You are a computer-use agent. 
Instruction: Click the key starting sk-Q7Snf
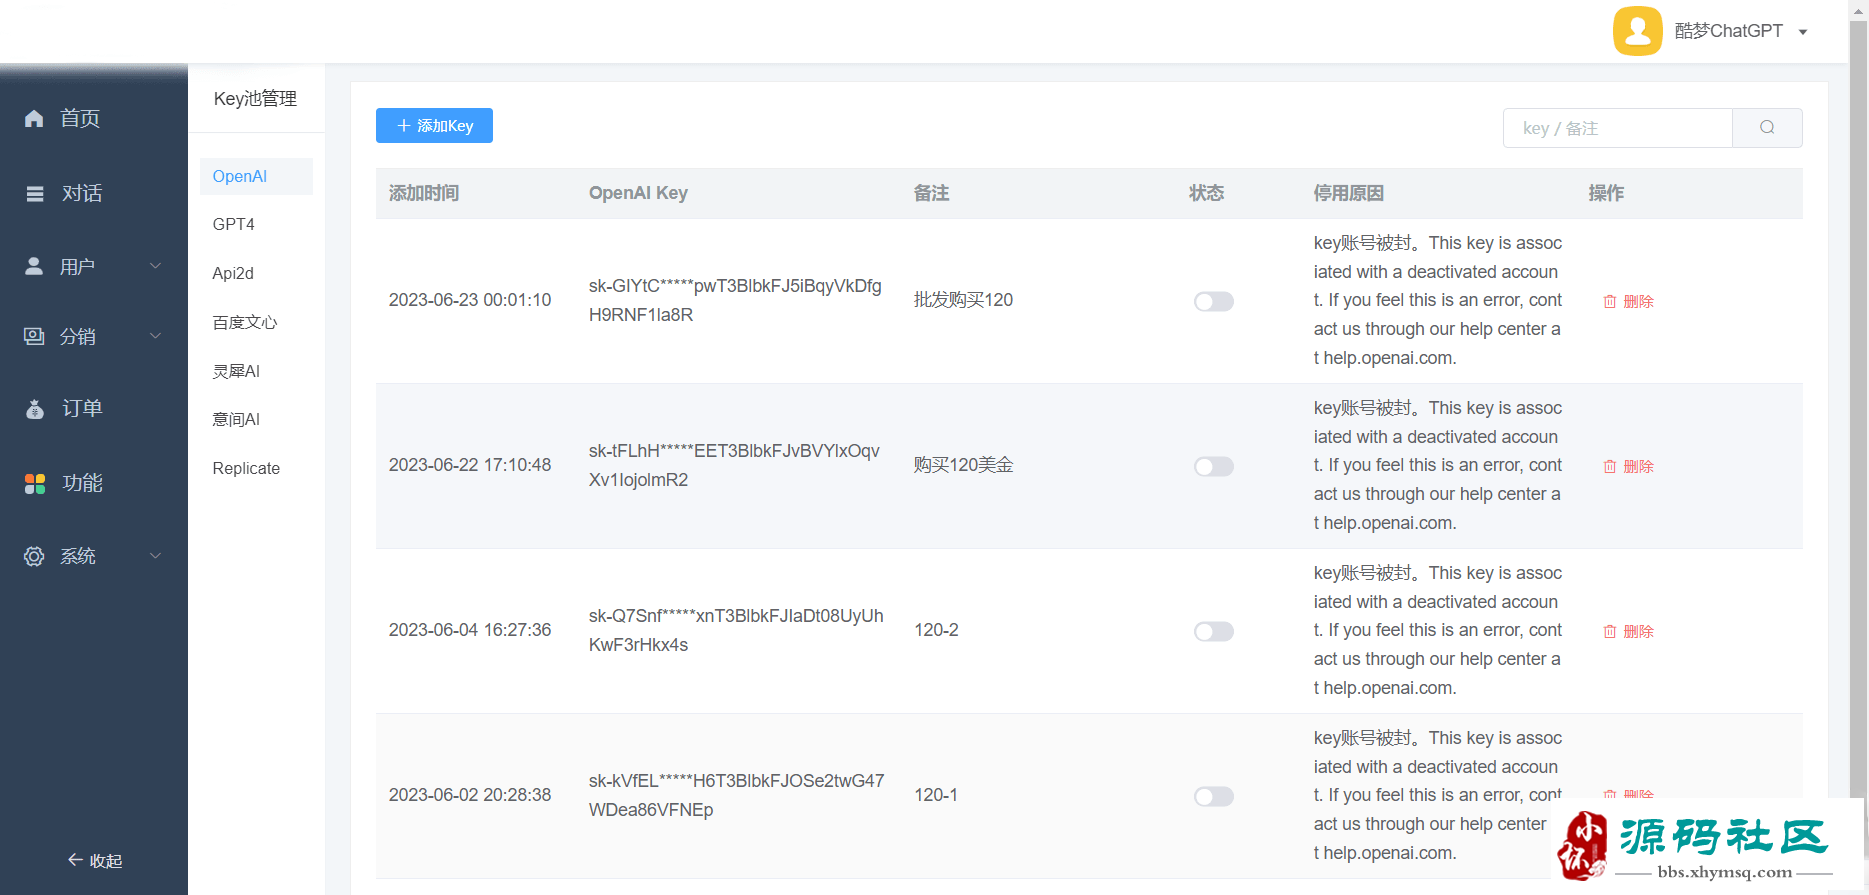coord(736,630)
